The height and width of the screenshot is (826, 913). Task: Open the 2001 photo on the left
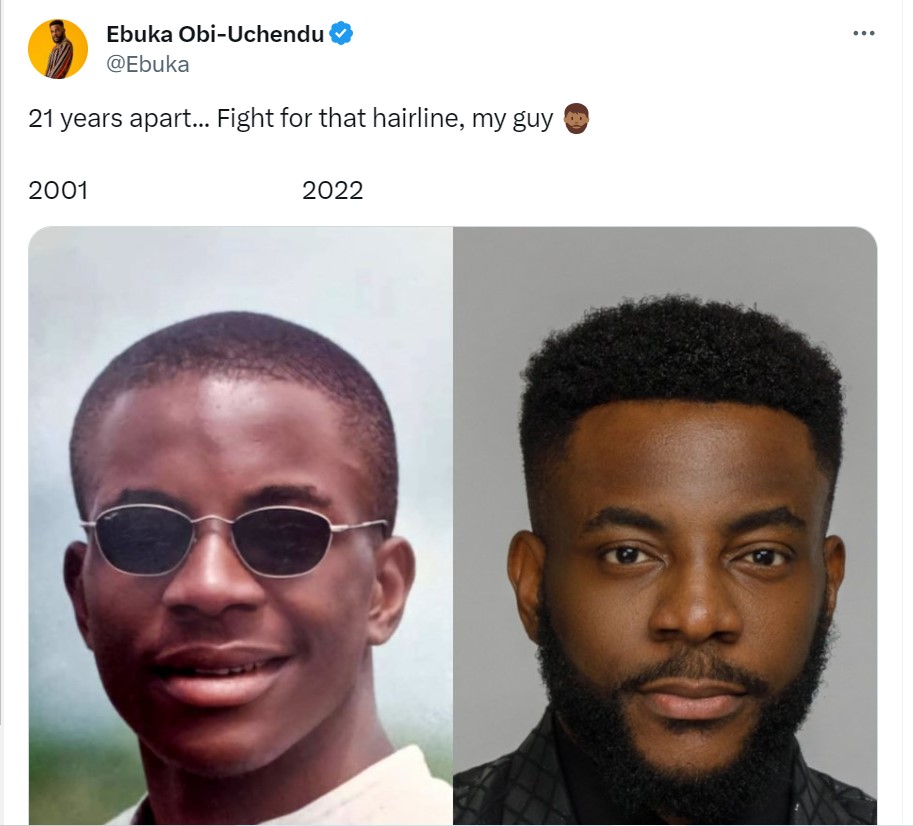(x=240, y=526)
